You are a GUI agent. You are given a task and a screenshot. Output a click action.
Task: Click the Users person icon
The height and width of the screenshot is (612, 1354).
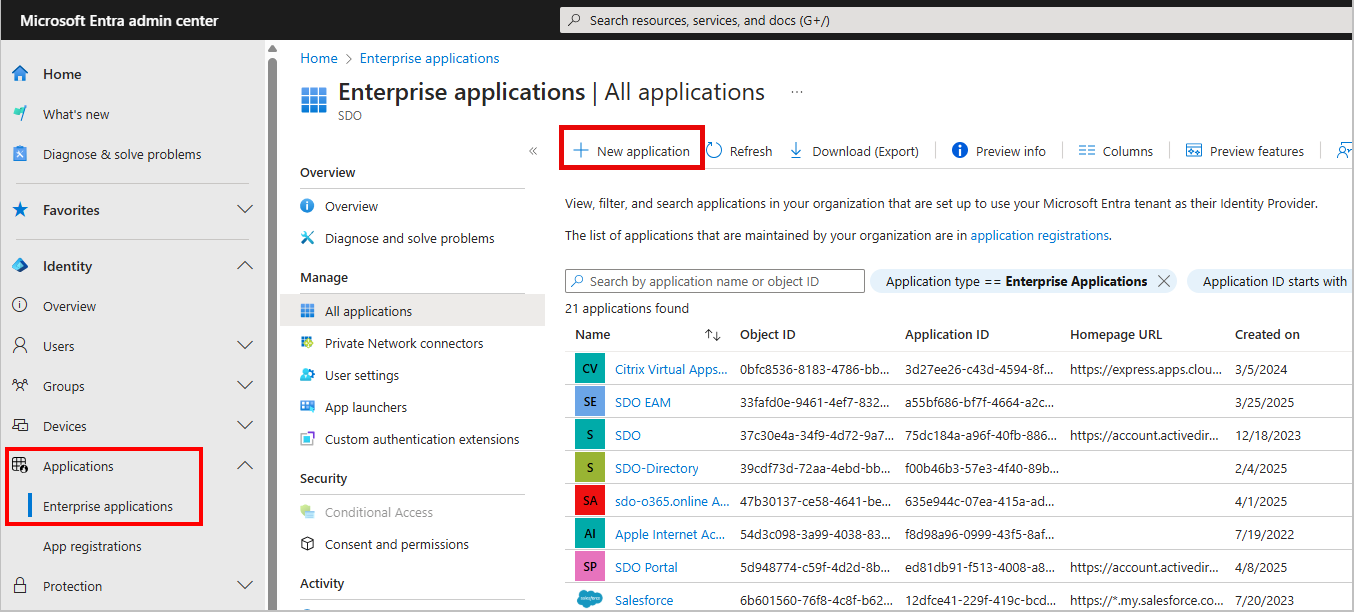click(x=20, y=346)
